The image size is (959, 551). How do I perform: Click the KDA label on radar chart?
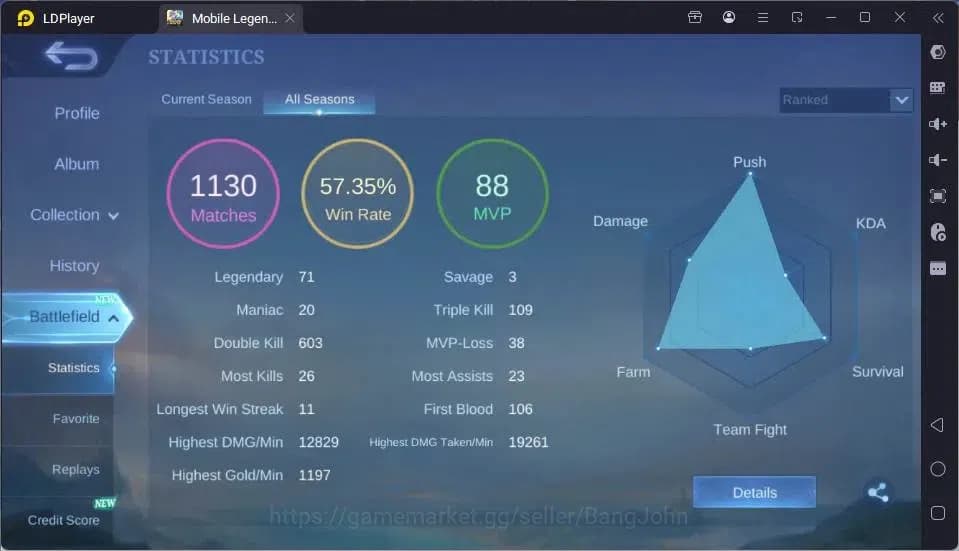coord(871,223)
